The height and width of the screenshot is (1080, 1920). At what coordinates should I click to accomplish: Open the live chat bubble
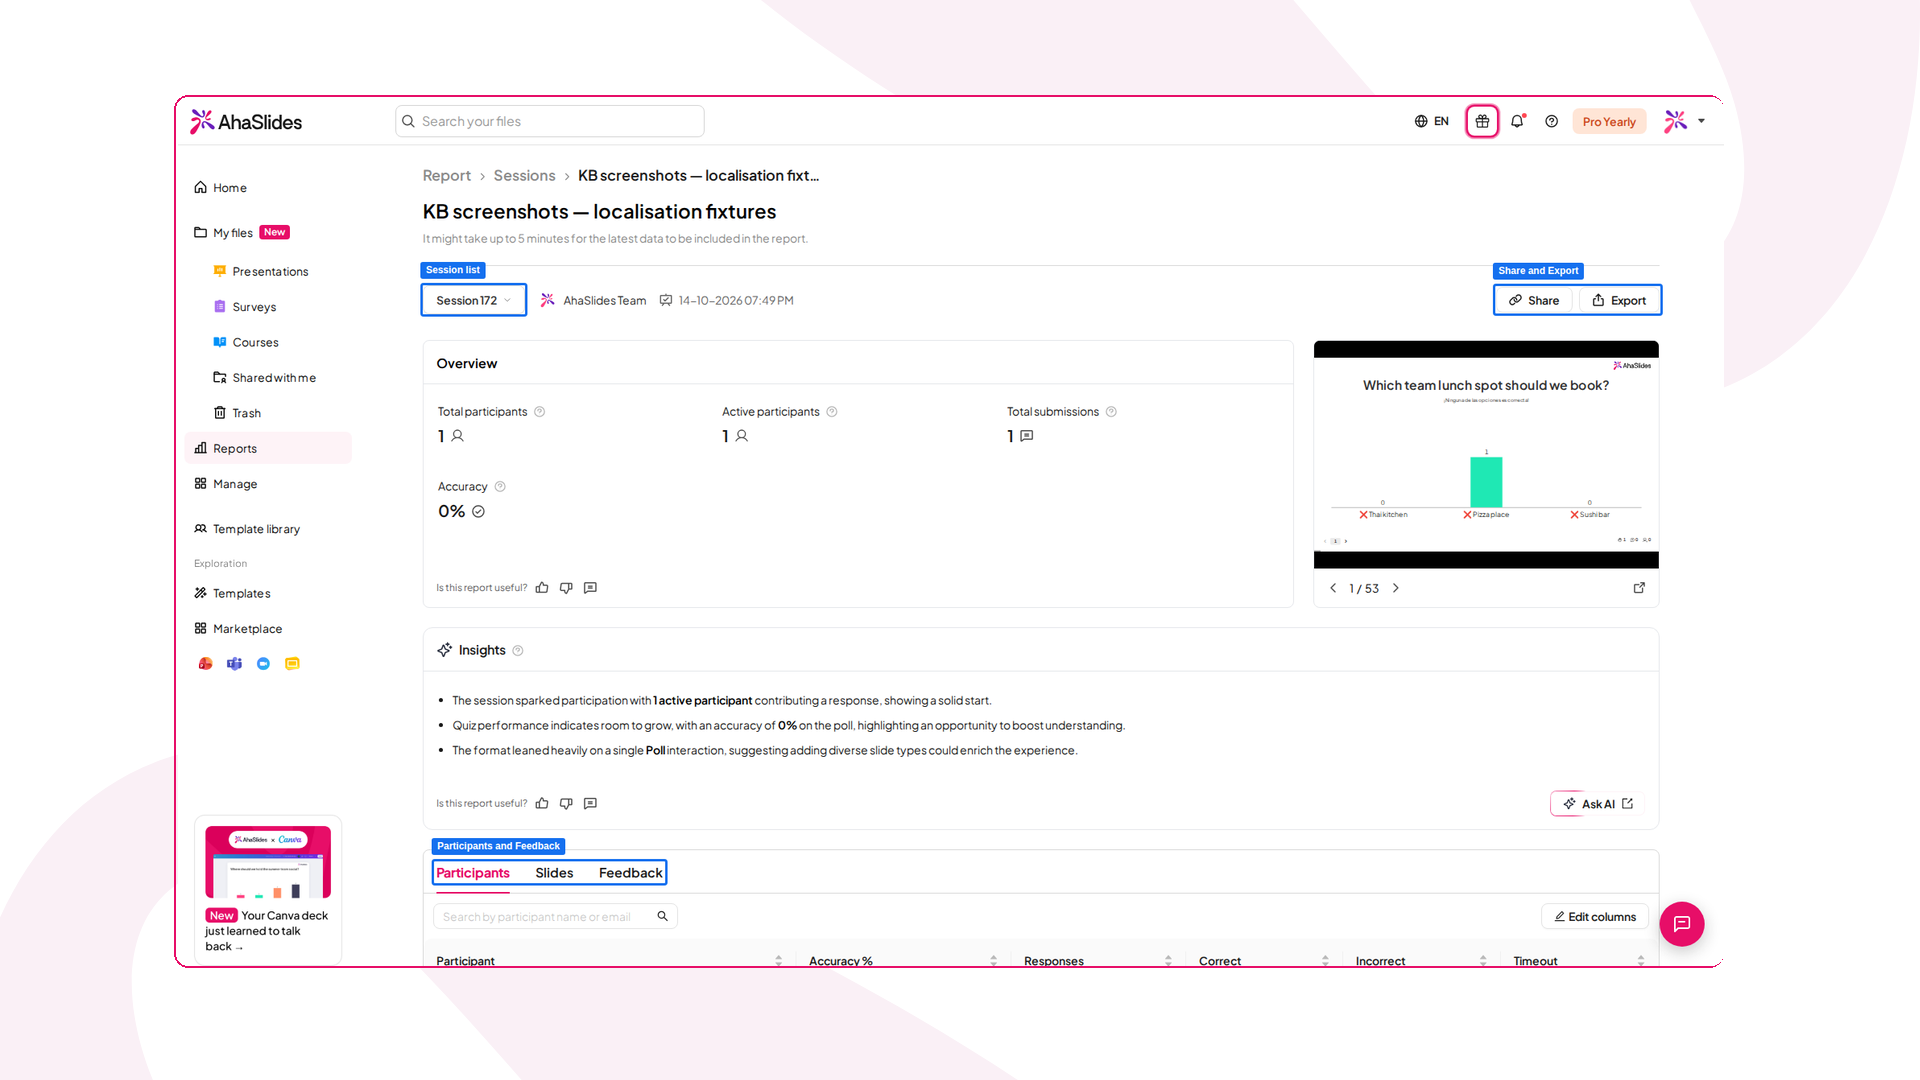[x=1682, y=924]
